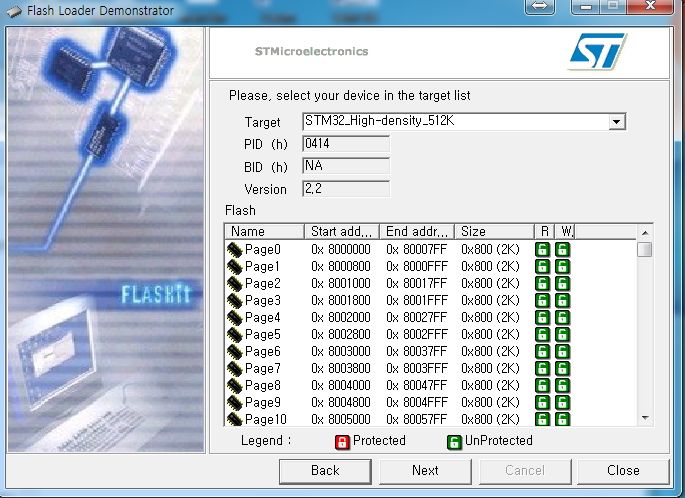This screenshot has width=685, height=498.
Task: Click start address 0x 8000800
Action: [x=341, y=266]
